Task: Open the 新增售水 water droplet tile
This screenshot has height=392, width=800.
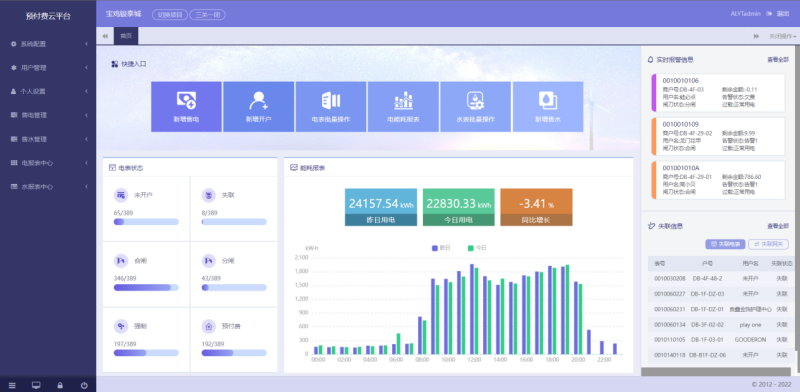Action: (x=548, y=107)
